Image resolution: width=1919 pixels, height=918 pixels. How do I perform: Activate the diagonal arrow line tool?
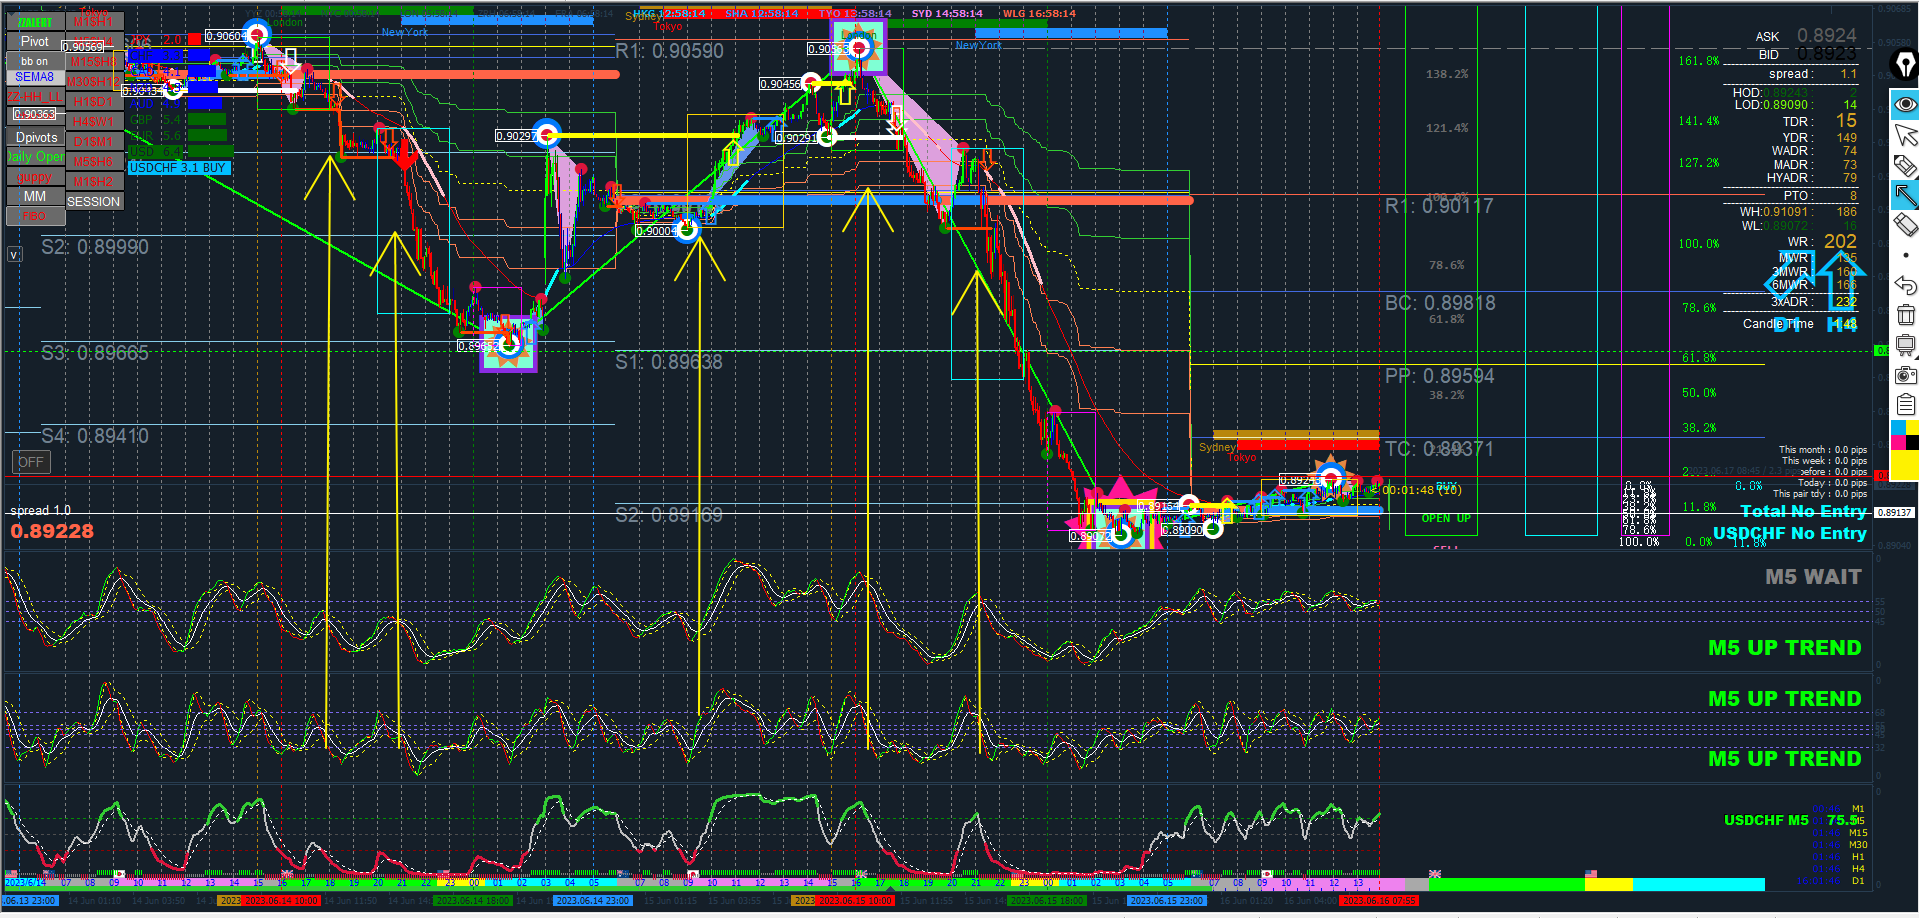[x=1905, y=195]
